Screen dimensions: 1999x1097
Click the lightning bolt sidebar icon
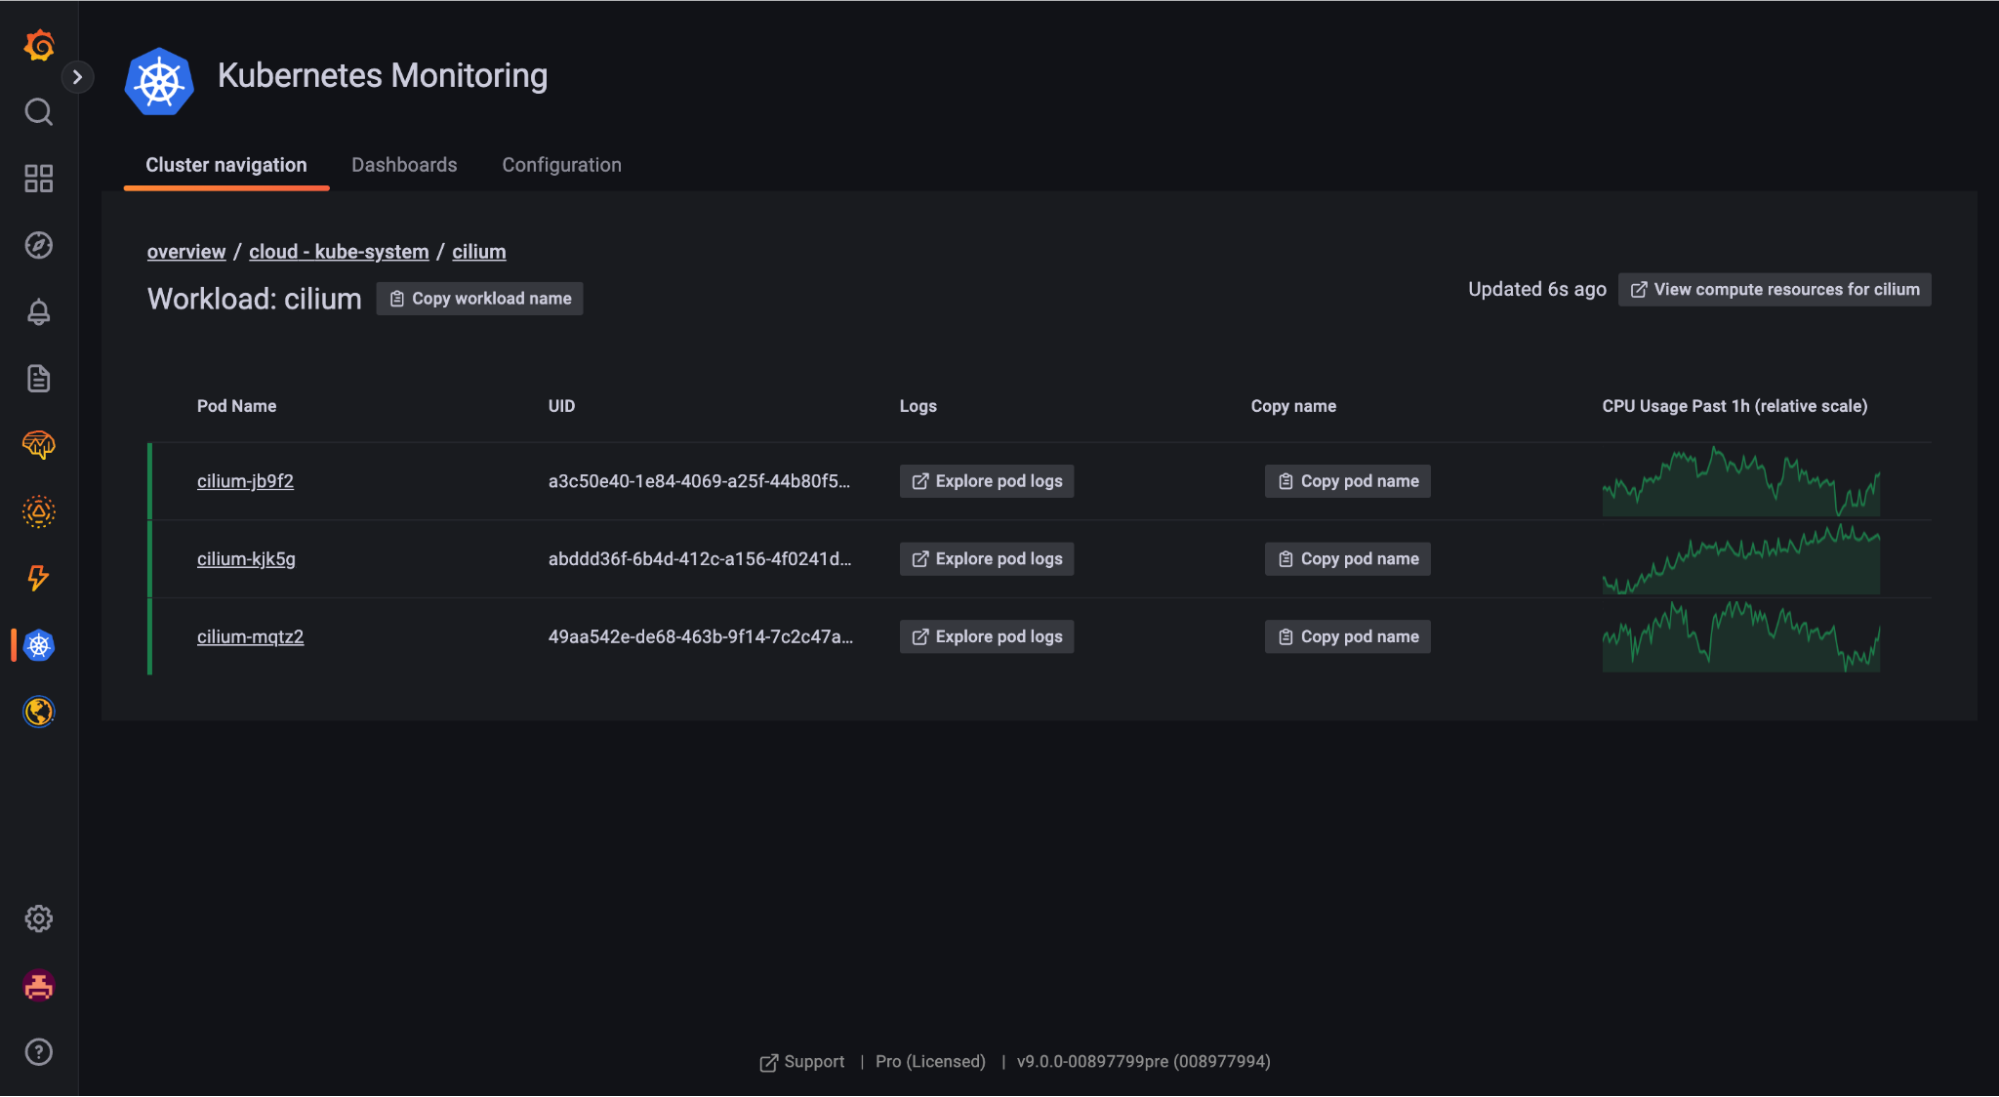click(39, 578)
